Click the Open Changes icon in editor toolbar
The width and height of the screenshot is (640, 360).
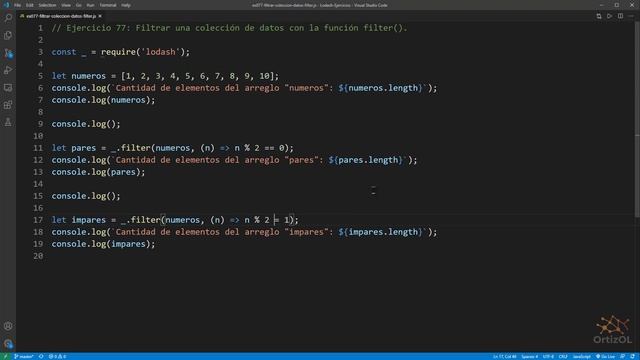(x=599, y=16)
